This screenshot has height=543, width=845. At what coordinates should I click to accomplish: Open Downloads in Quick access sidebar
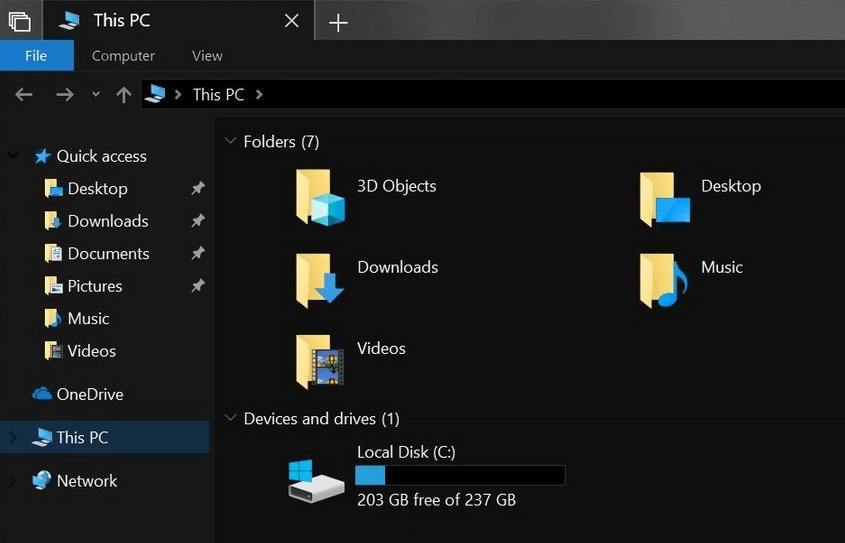pyautogui.click(x=96, y=221)
